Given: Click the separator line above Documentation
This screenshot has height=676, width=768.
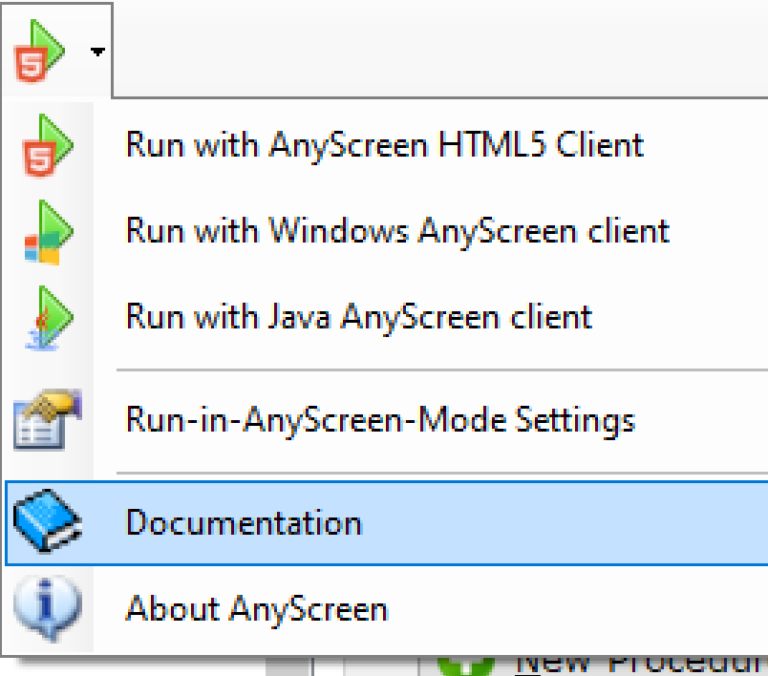Looking at the screenshot, I should (440, 473).
